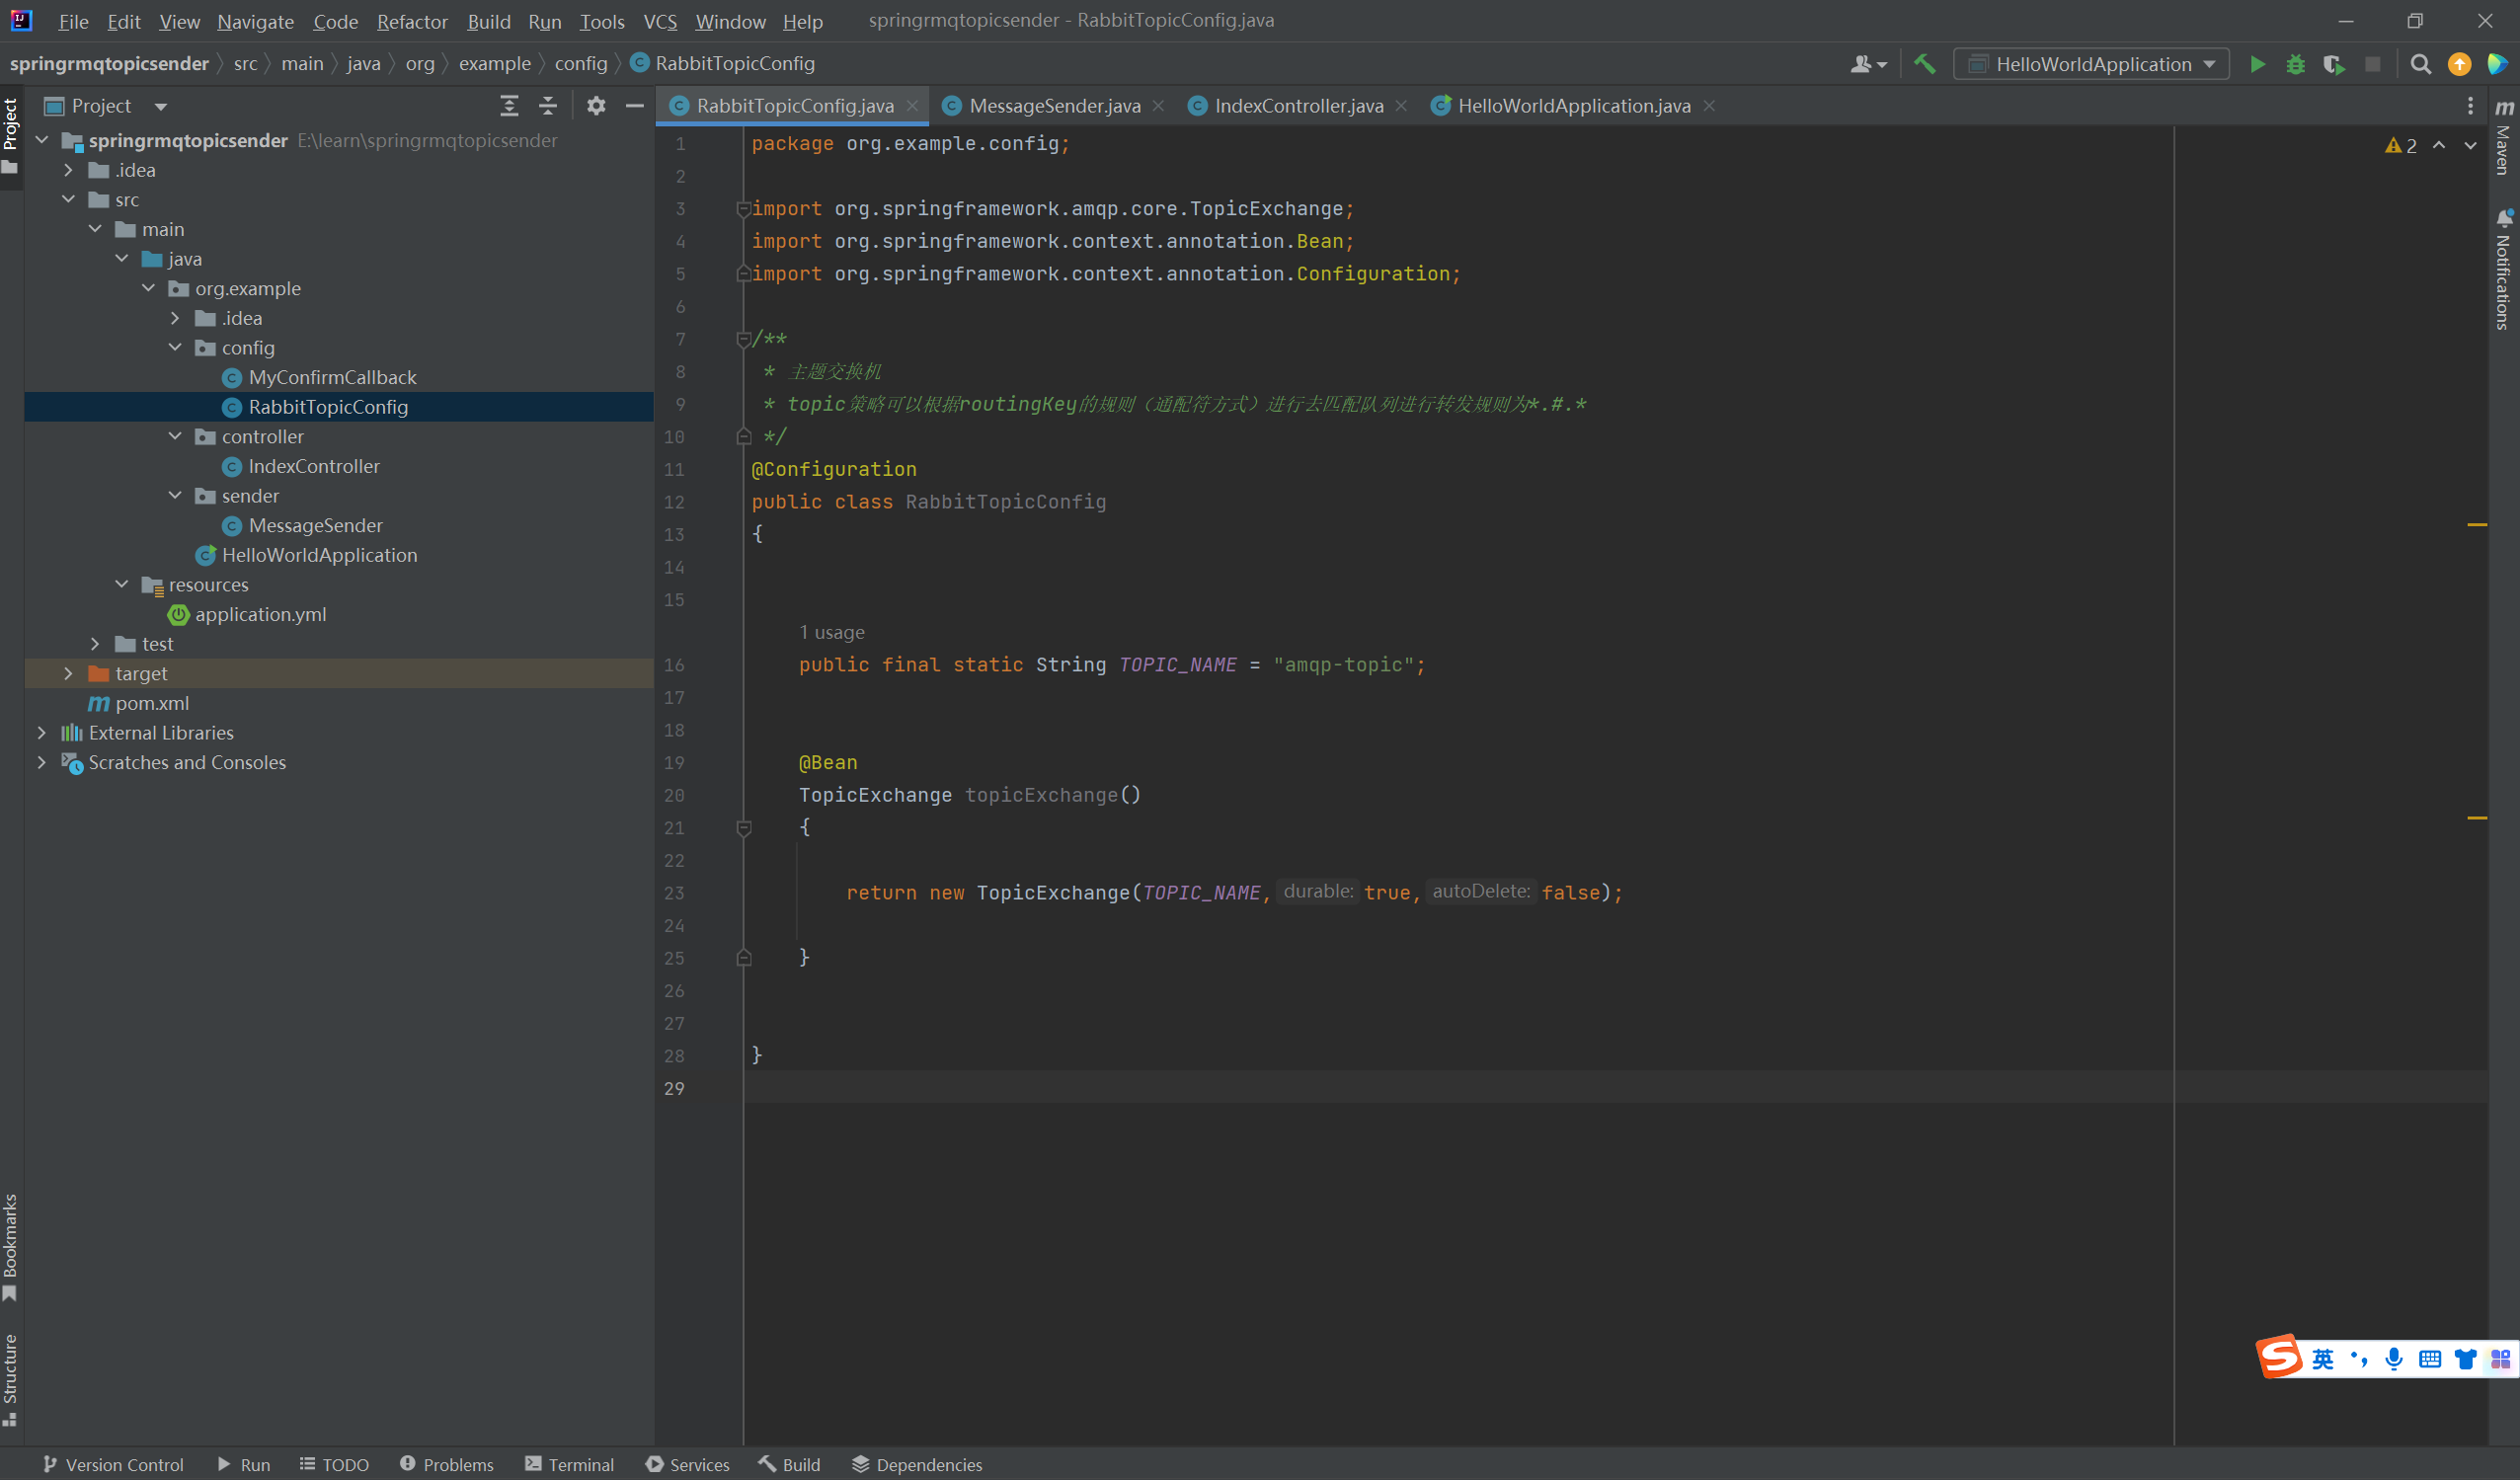Run HelloWorldApplication with the green play button
The width and height of the screenshot is (2520, 1480).
pos(2257,64)
